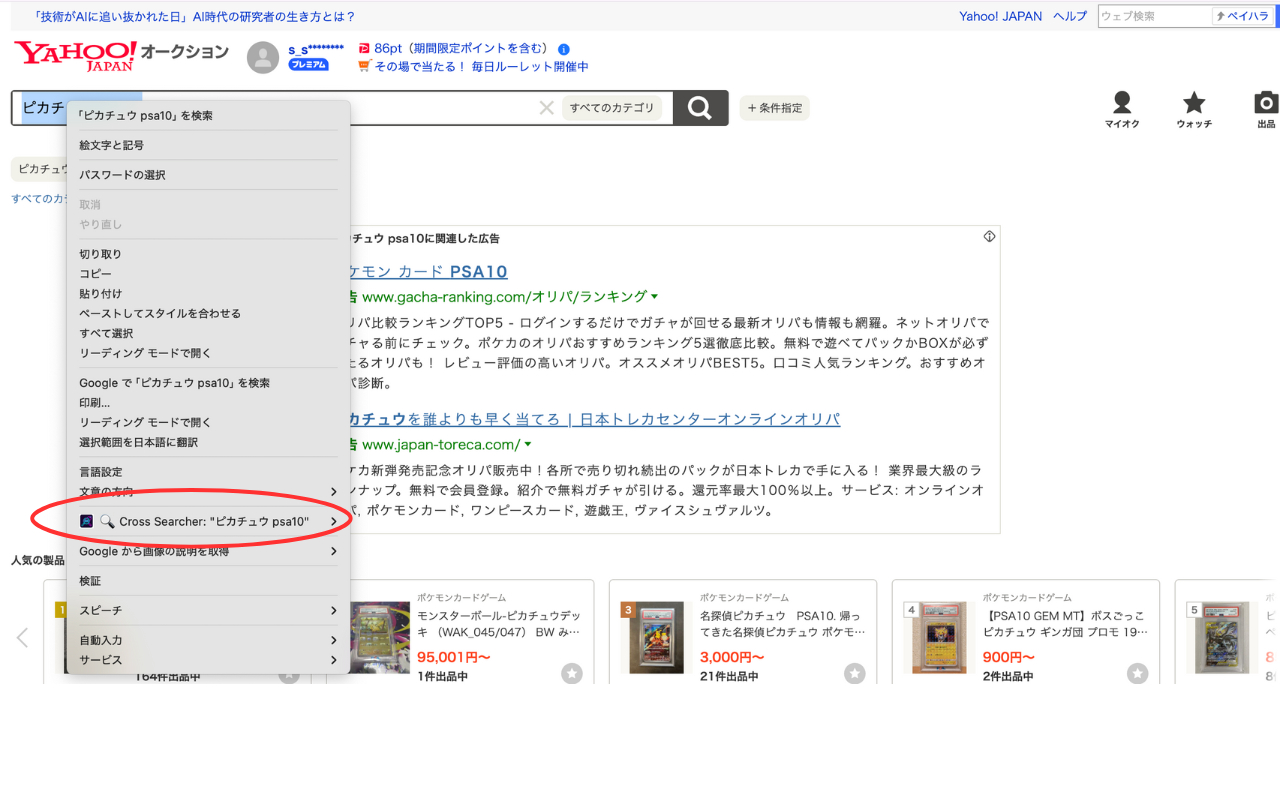The width and height of the screenshot is (1280, 800).
Task: Open thumbnail of モンスターボール-ピカチュウデッキ card
Action: click(379, 637)
